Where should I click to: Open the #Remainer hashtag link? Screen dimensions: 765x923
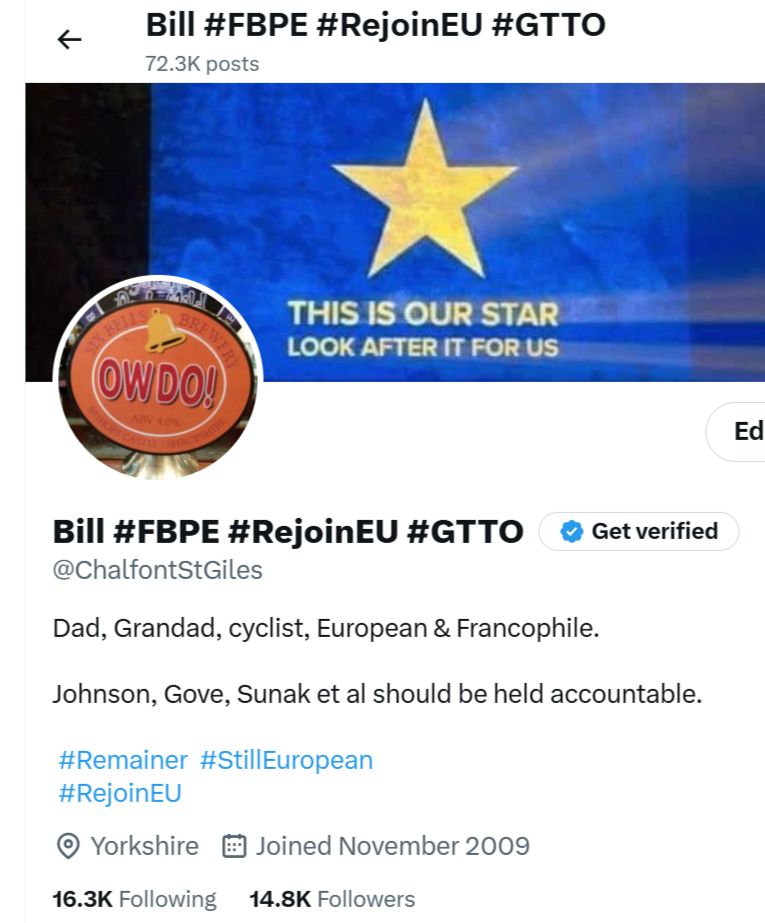point(123,760)
